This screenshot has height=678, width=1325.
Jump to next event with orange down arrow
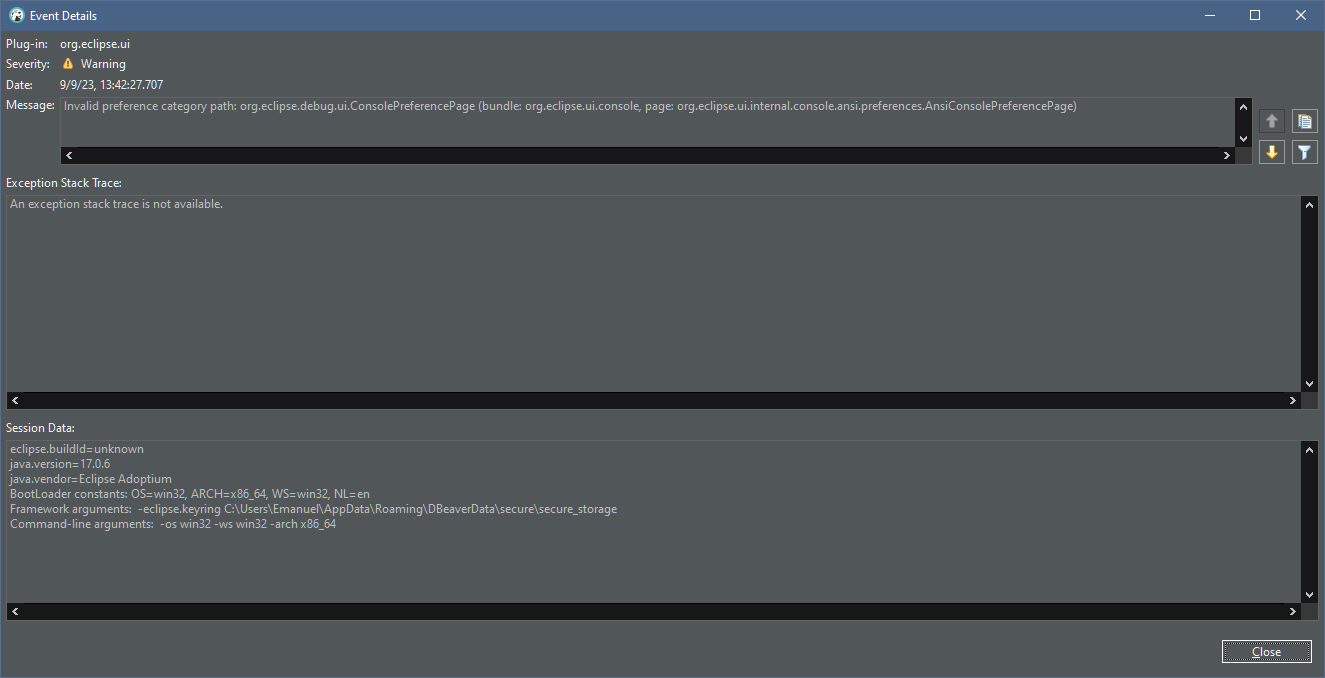click(1271, 151)
